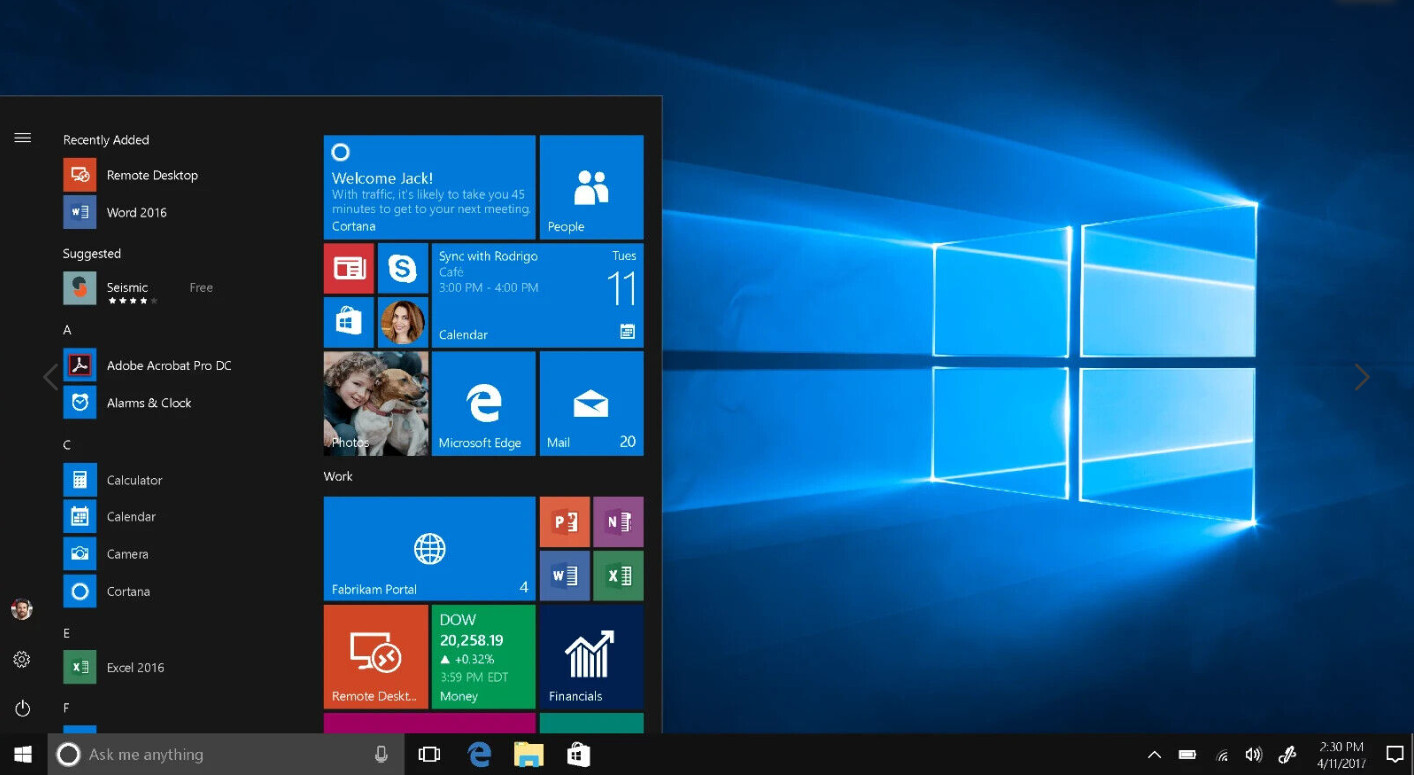
Task: Open the Store tile in Start
Action: (x=349, y=322)
